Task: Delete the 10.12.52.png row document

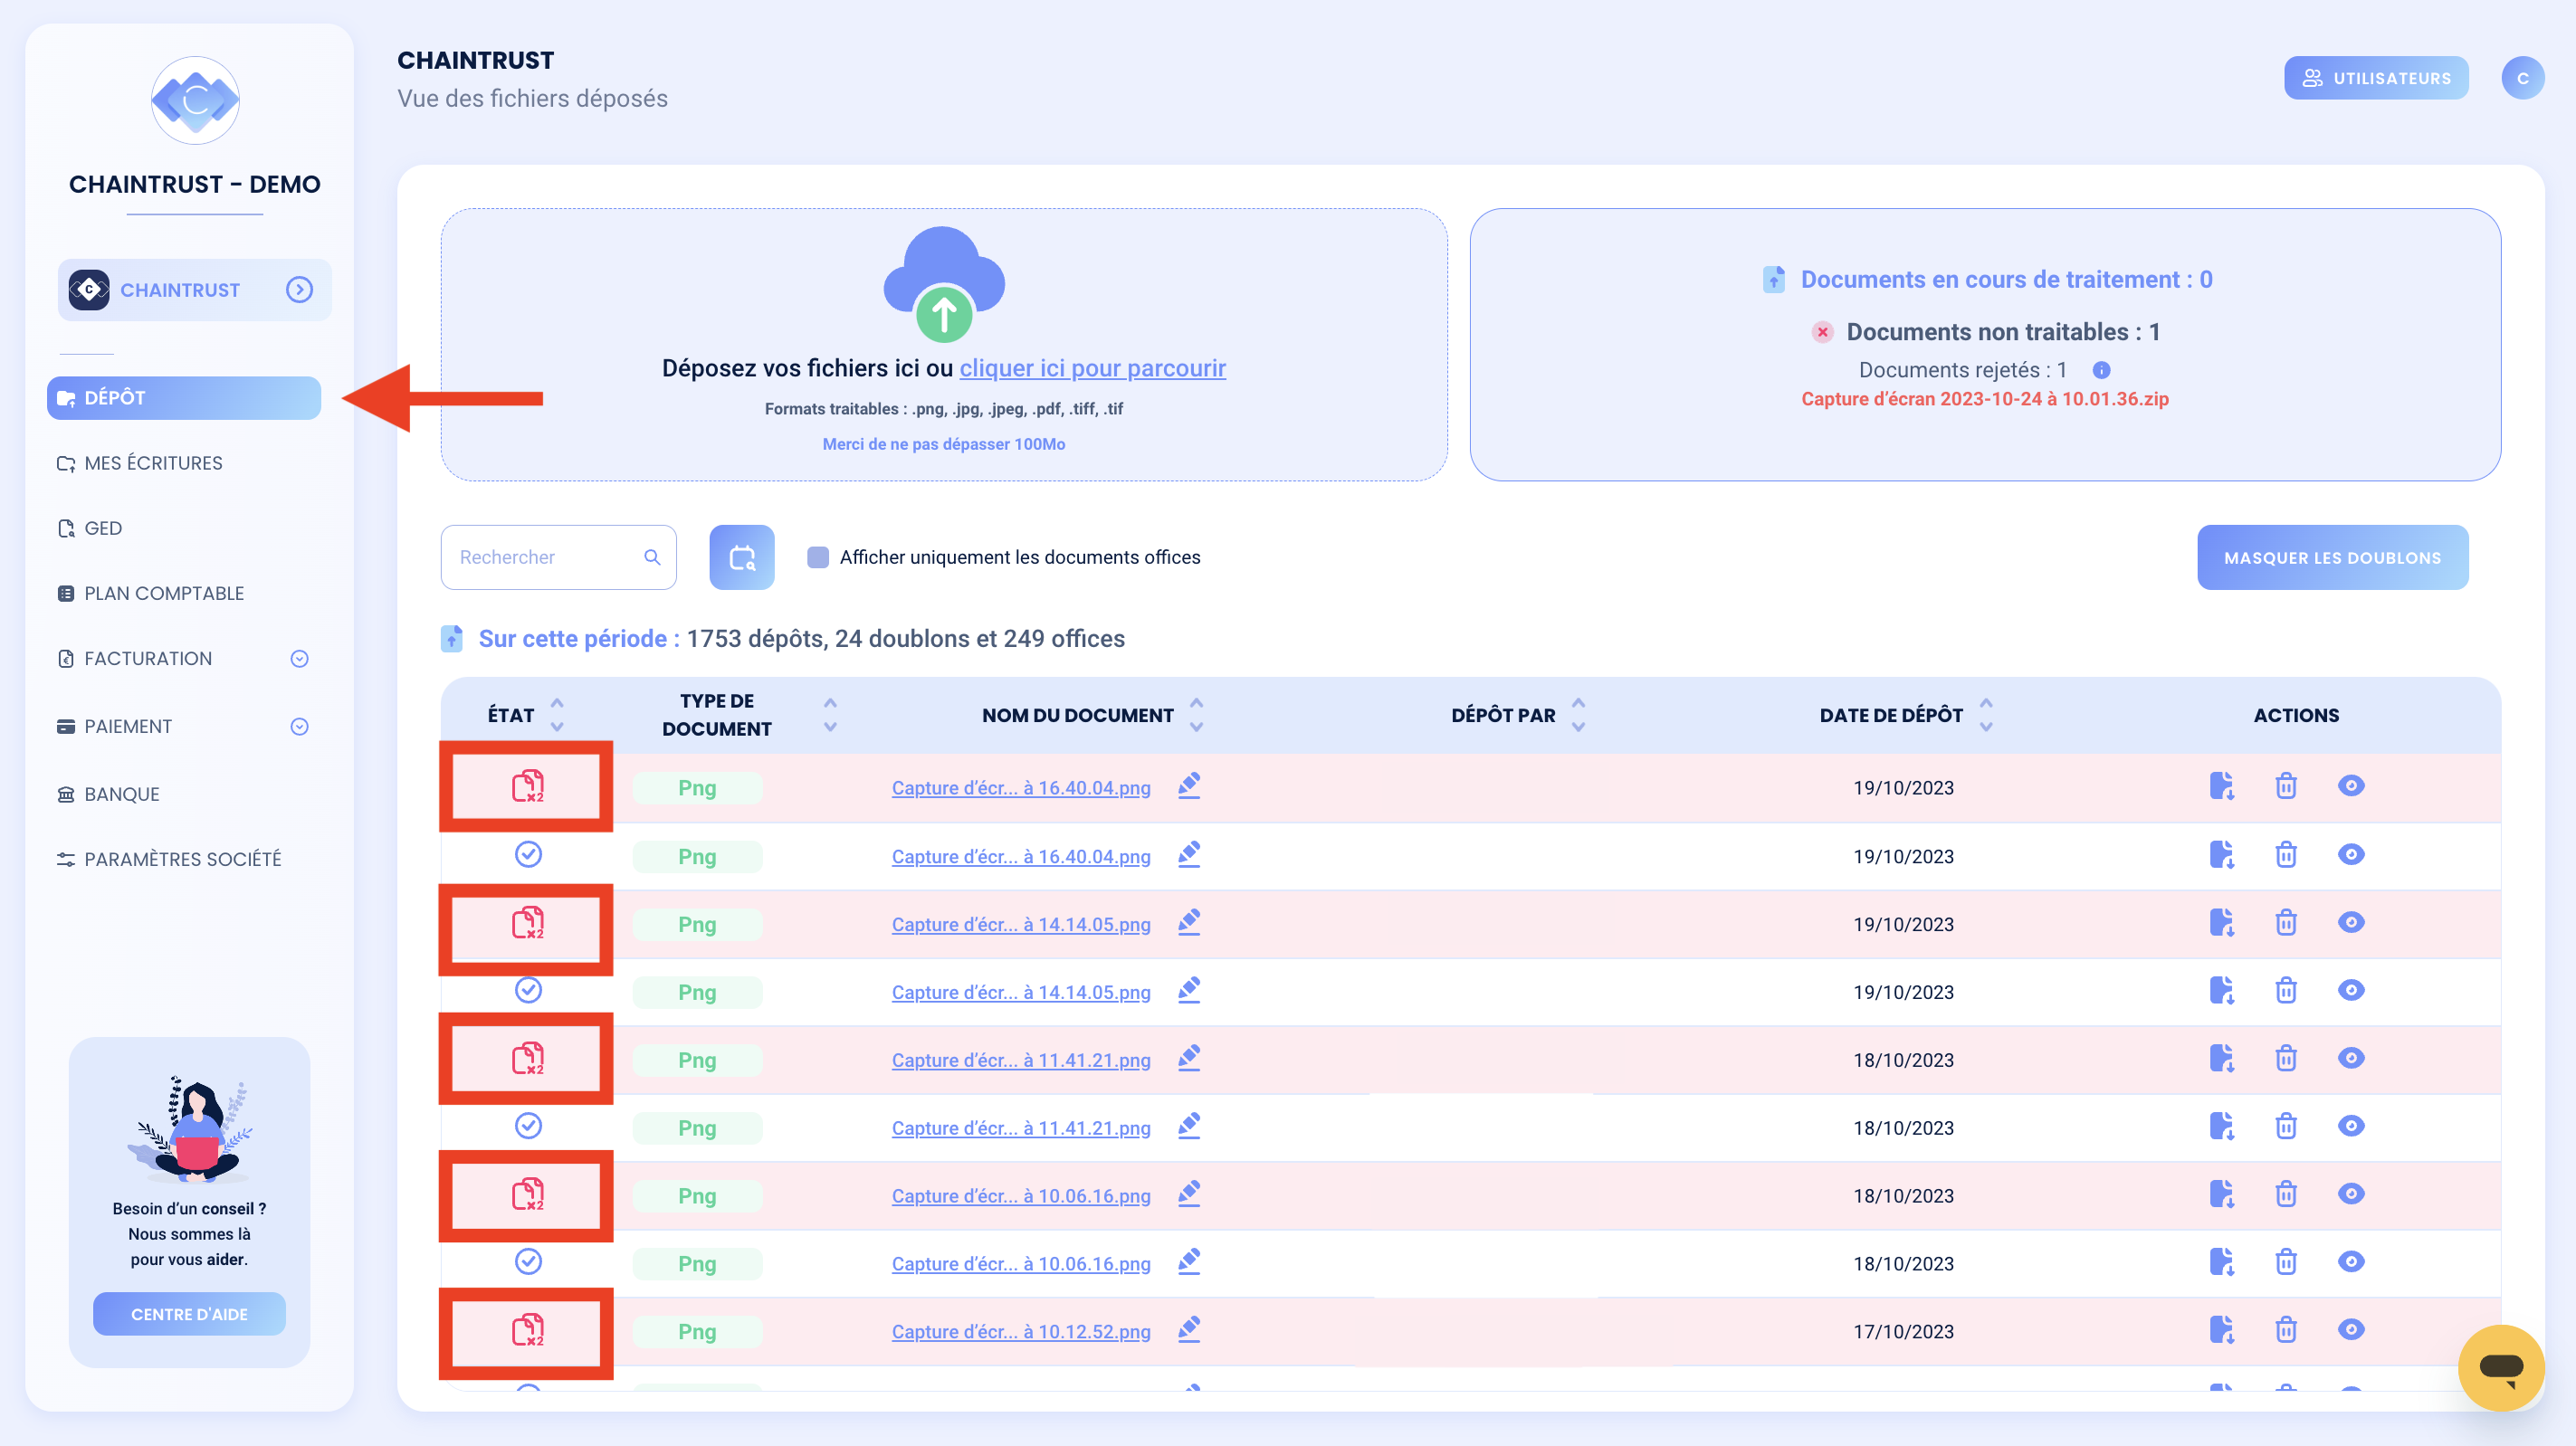Action: coord(2285,1331)
